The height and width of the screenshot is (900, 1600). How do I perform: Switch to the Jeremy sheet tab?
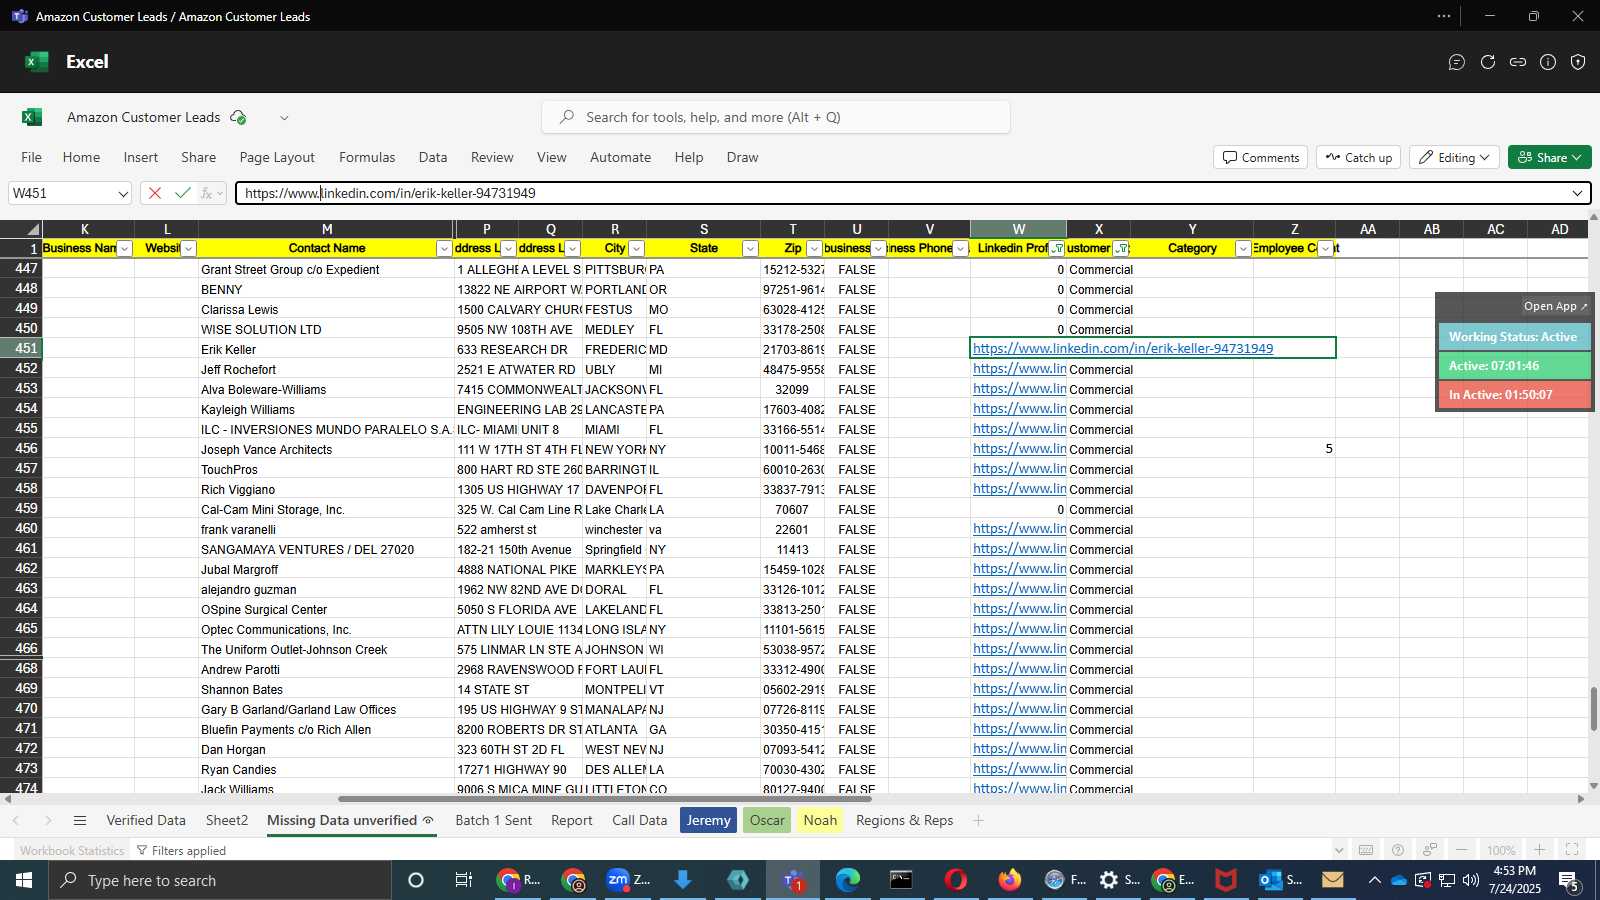[708, 820]
